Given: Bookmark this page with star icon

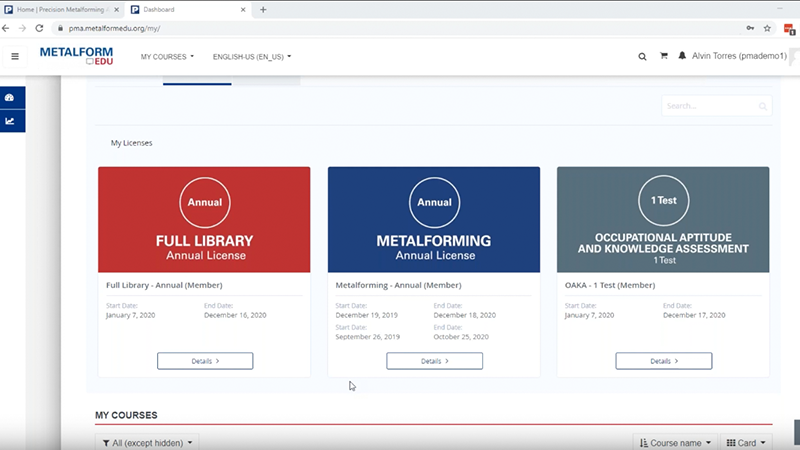Looking at the screenshot, I should coord(767,28).
